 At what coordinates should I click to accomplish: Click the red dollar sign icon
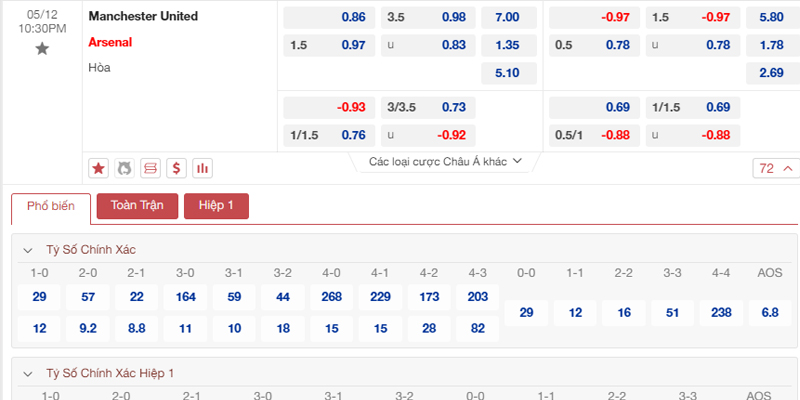[177, 168]
